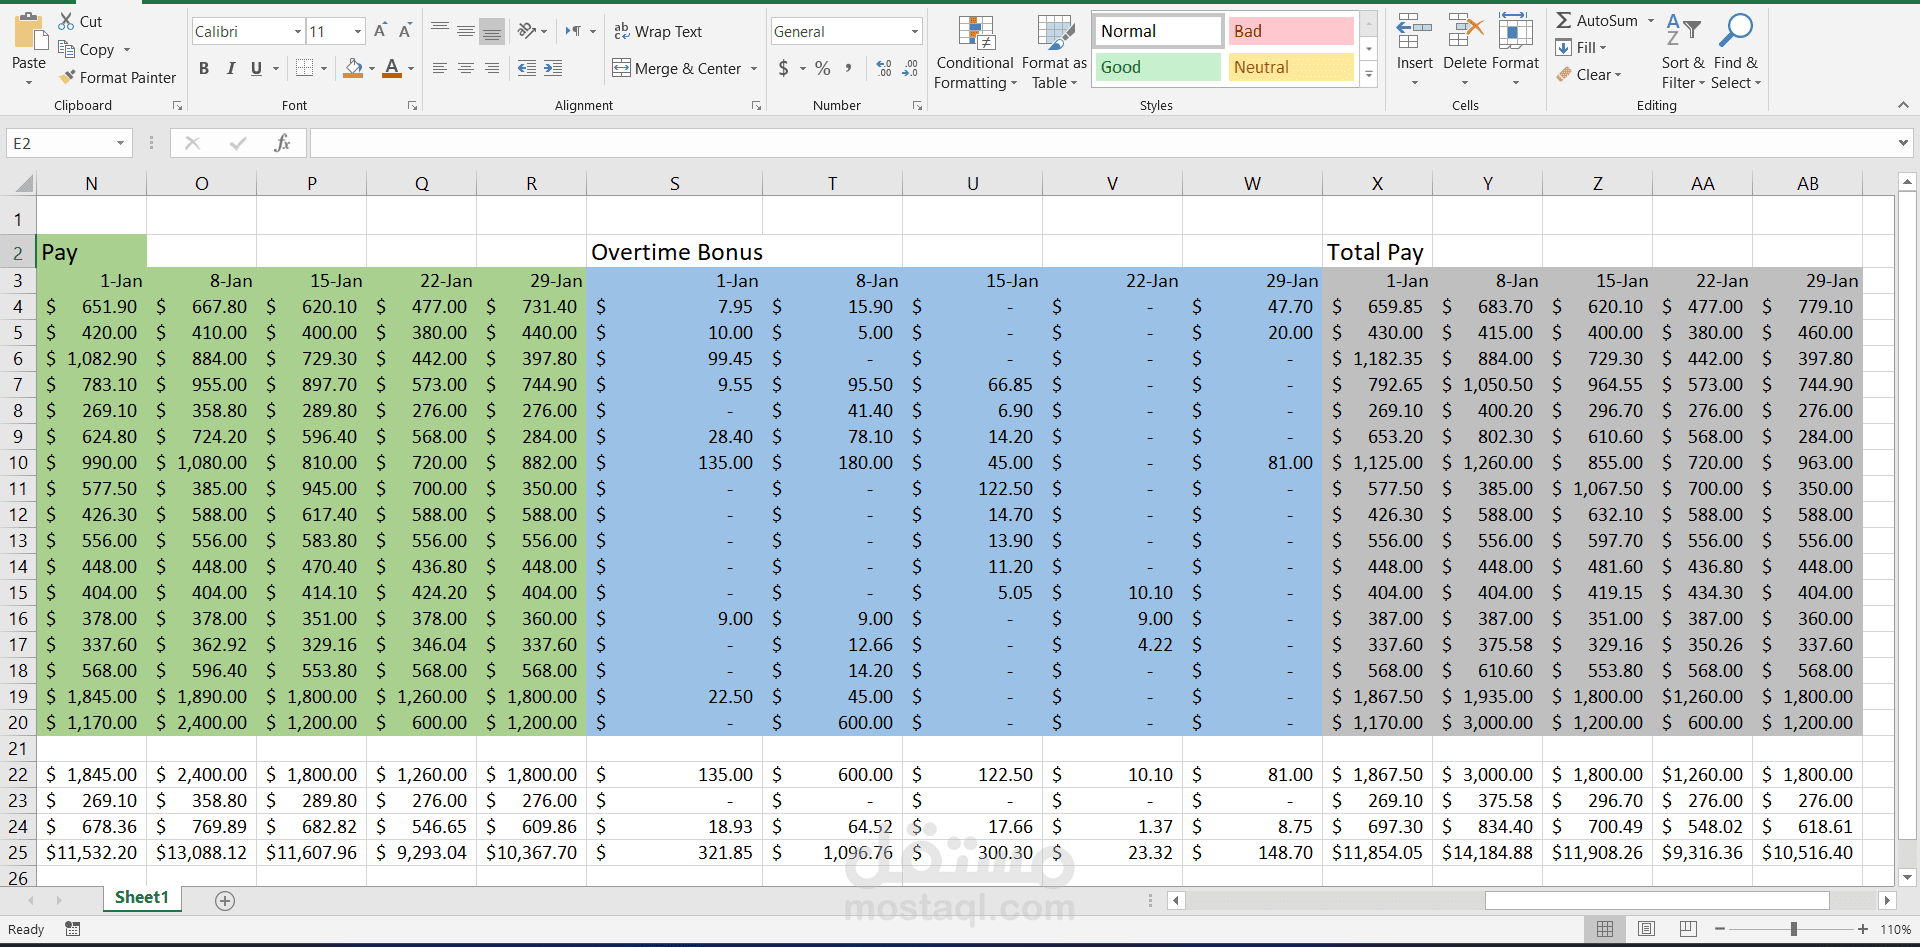Add a new sheet with plus icon
Image resolution: width=1920 pixels, height=947 pixels.
click(225, 901)
